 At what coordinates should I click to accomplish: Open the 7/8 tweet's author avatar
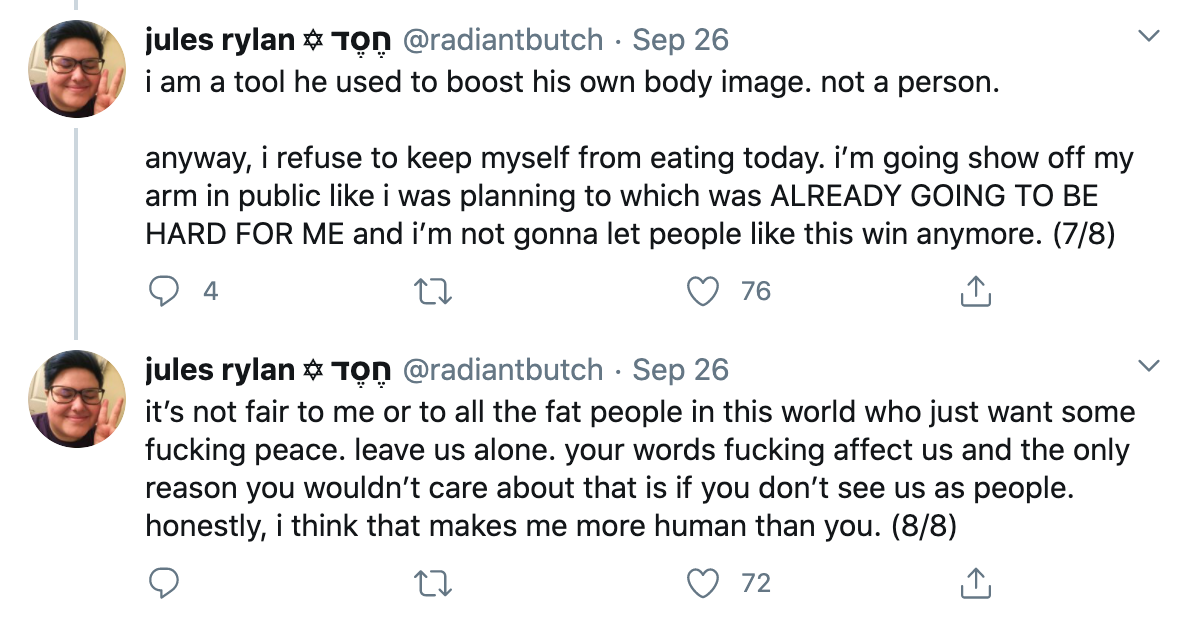pos(77,69)
